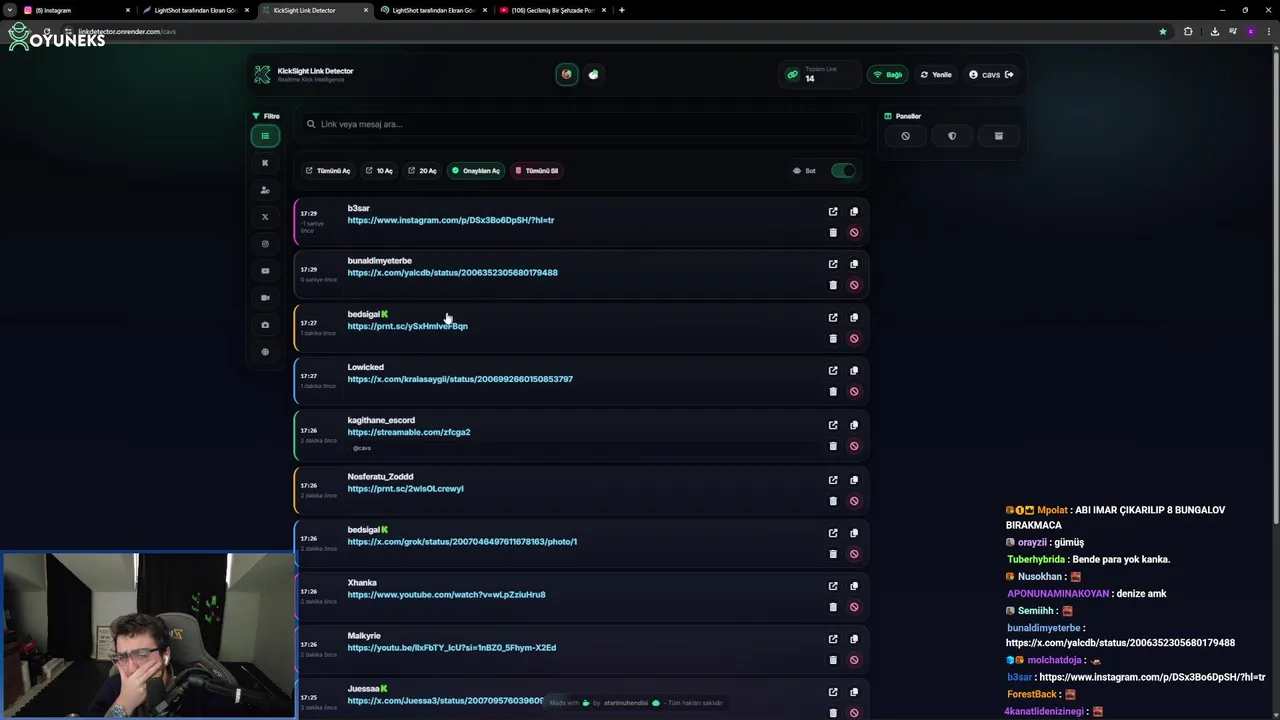
Task: Open bunaldimyeterbe's link externally
Action: tap(833, 264)
